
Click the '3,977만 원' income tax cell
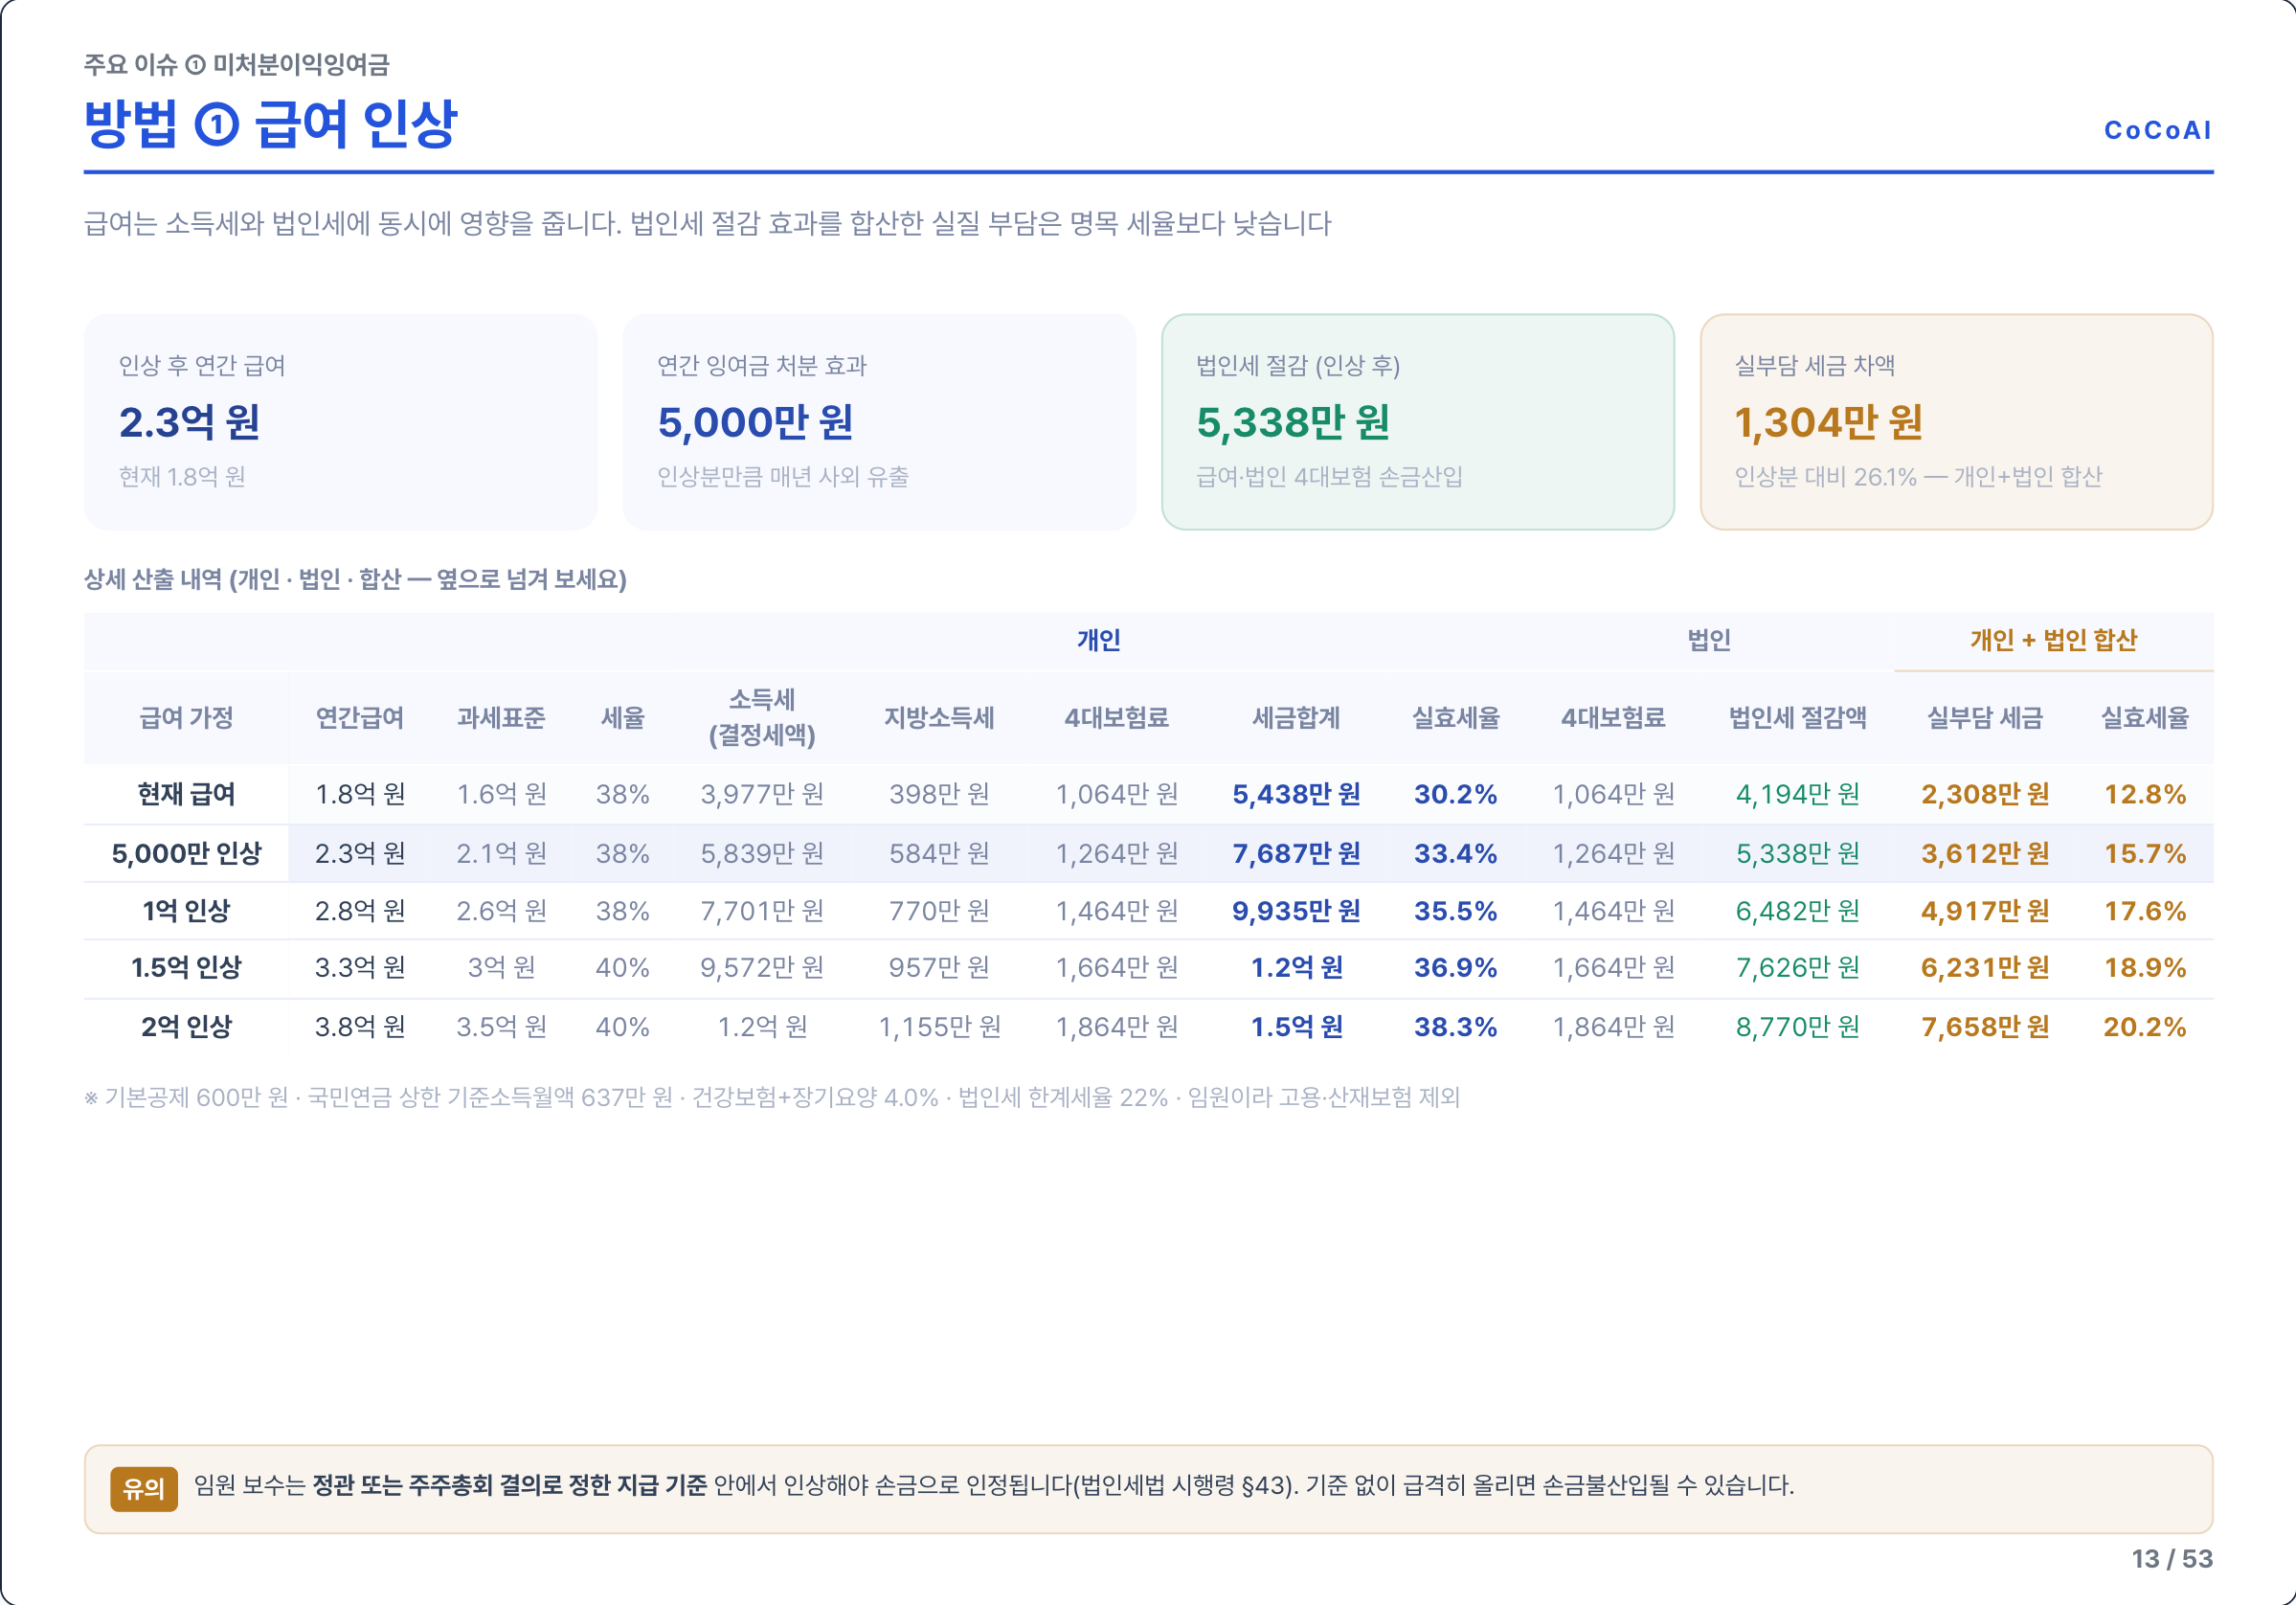point(762,794)
